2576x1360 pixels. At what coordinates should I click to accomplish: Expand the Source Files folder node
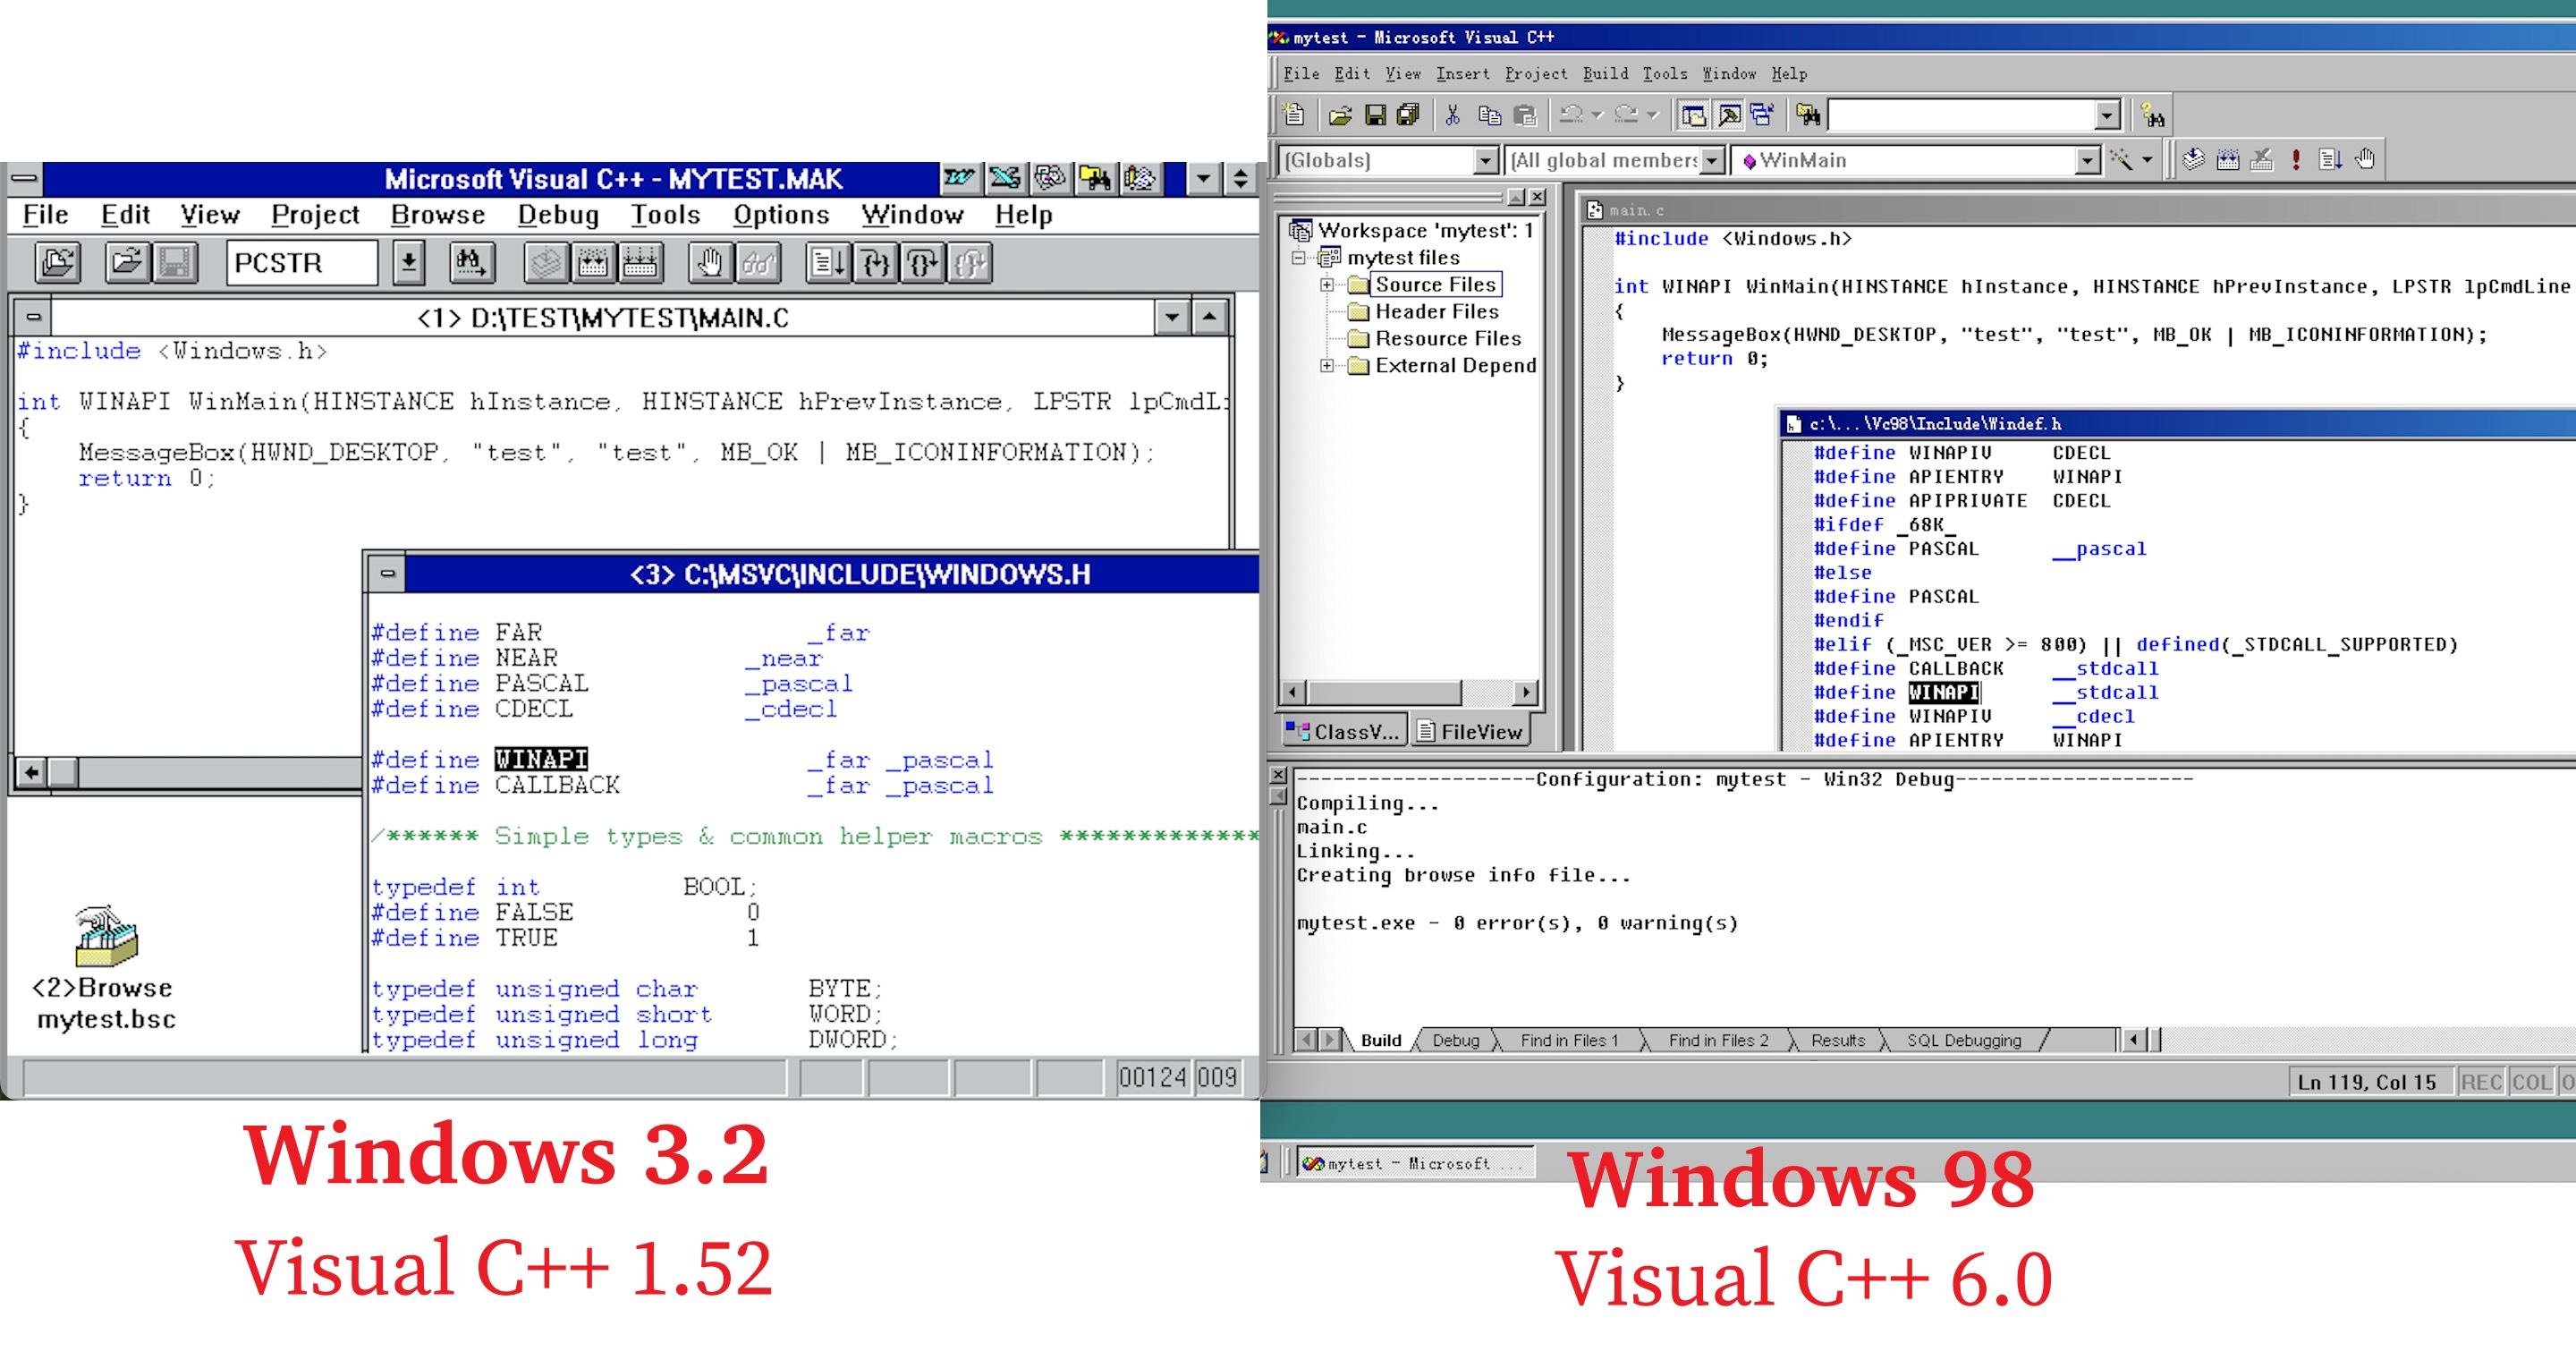[1327, 285]
